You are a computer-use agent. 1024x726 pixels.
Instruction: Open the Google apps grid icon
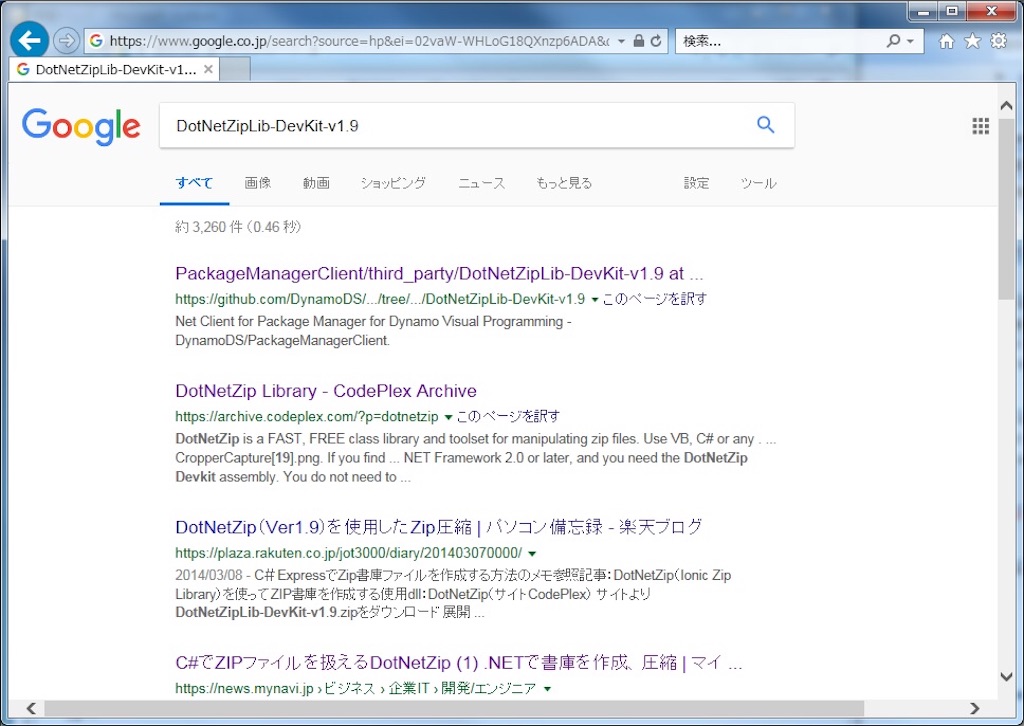(980, 125)
